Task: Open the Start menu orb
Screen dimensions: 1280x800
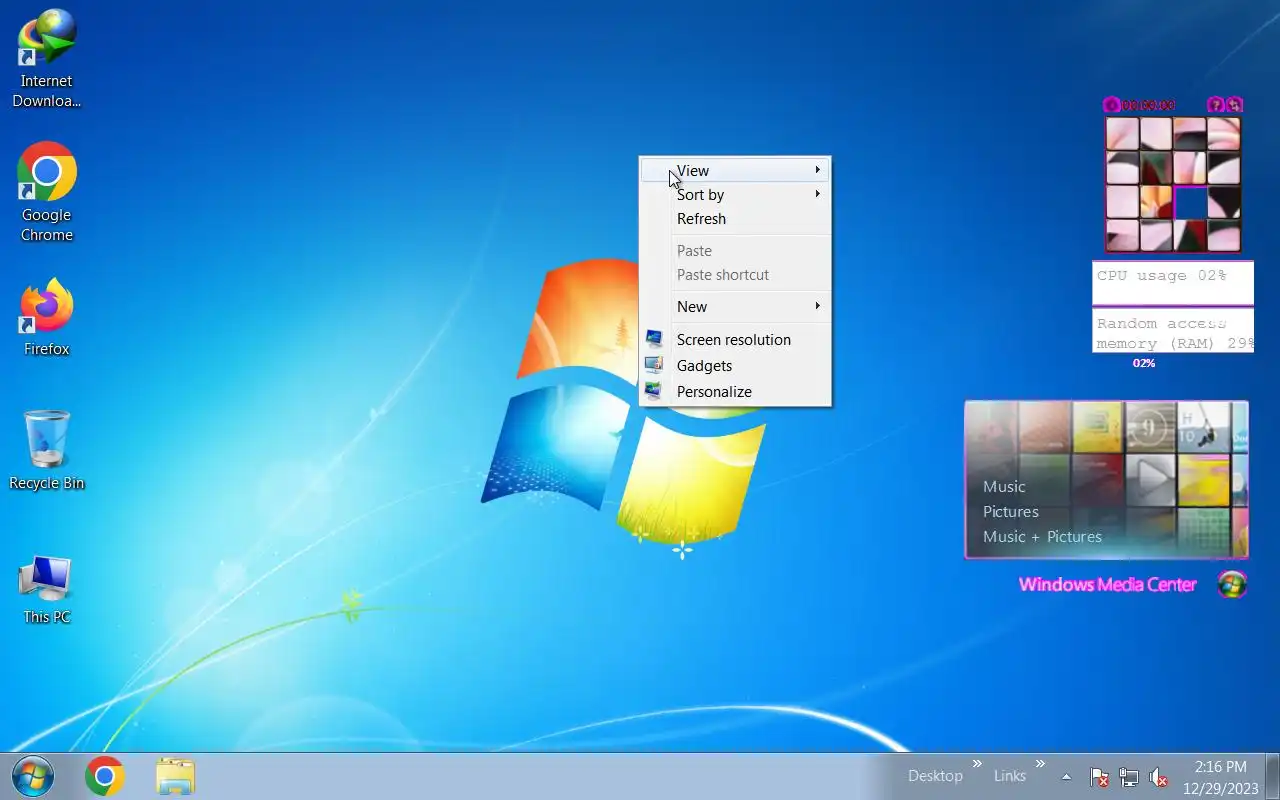Action: click(33, 776)
